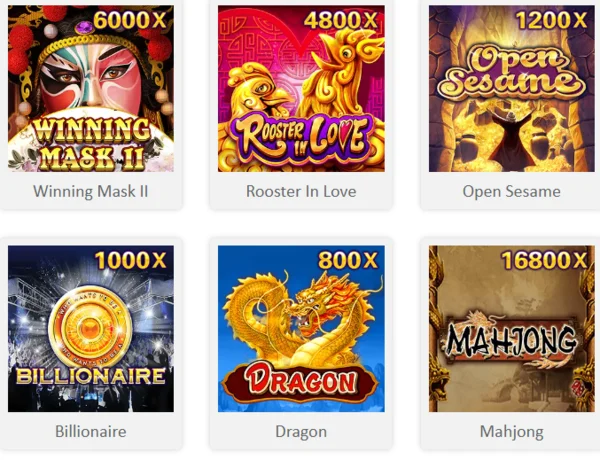
Task: Click the 16800X multiplier badge
Action: pyautogui.click(x=544, y=261)
